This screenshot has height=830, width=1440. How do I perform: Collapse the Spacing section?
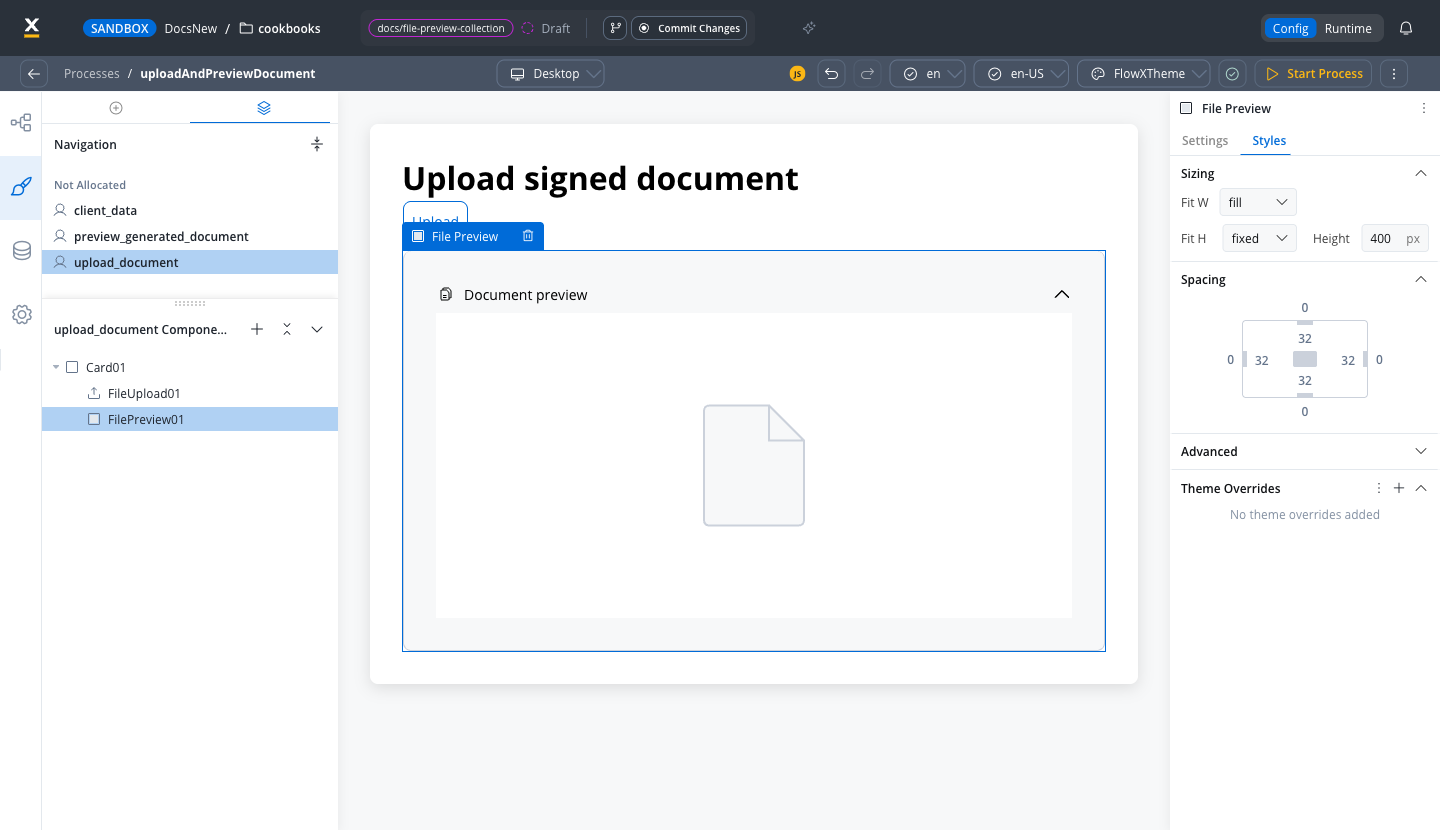point(1421,279)
